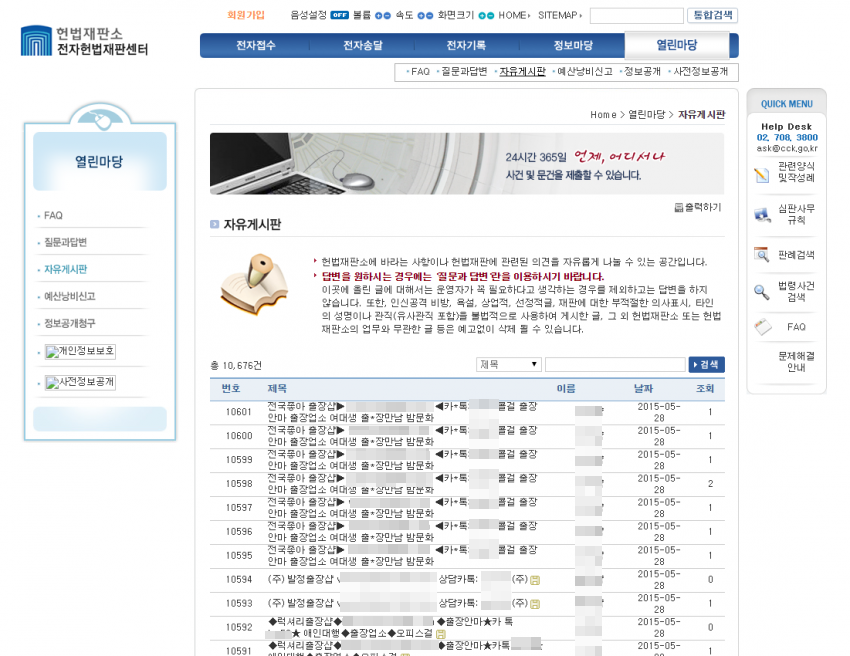Click attachment icon on post 10594
Screen dimensions: 850x656
point(535,580)
